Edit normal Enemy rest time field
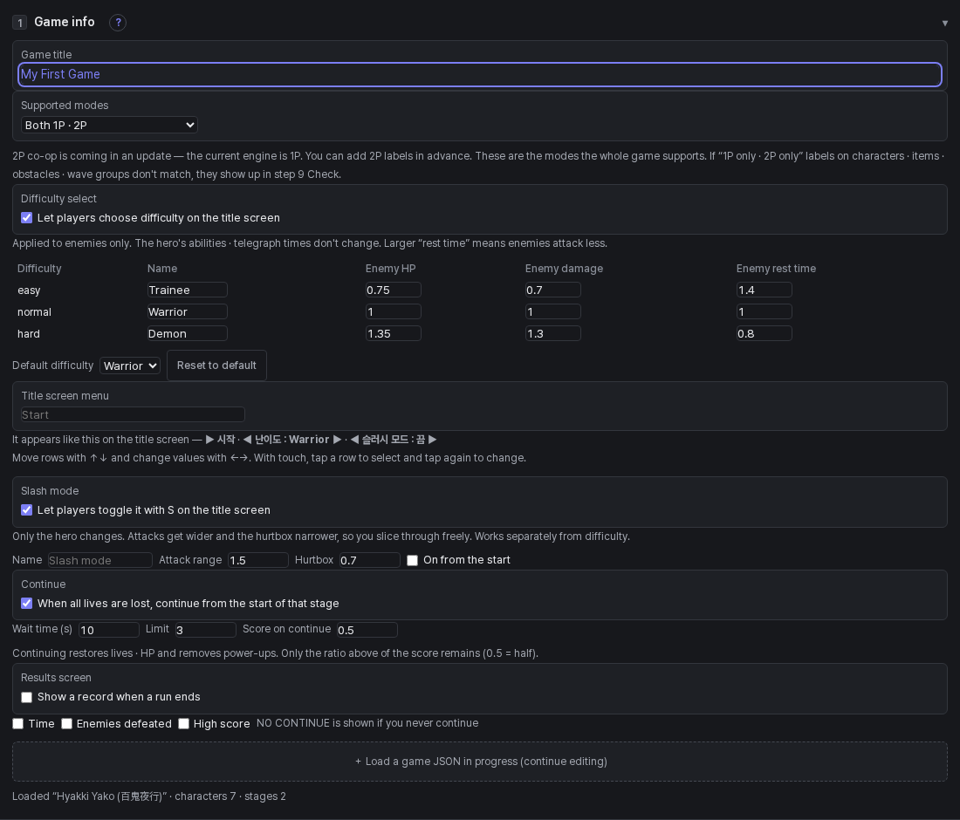This screenshot has width=960, height=820. [764, 312]
